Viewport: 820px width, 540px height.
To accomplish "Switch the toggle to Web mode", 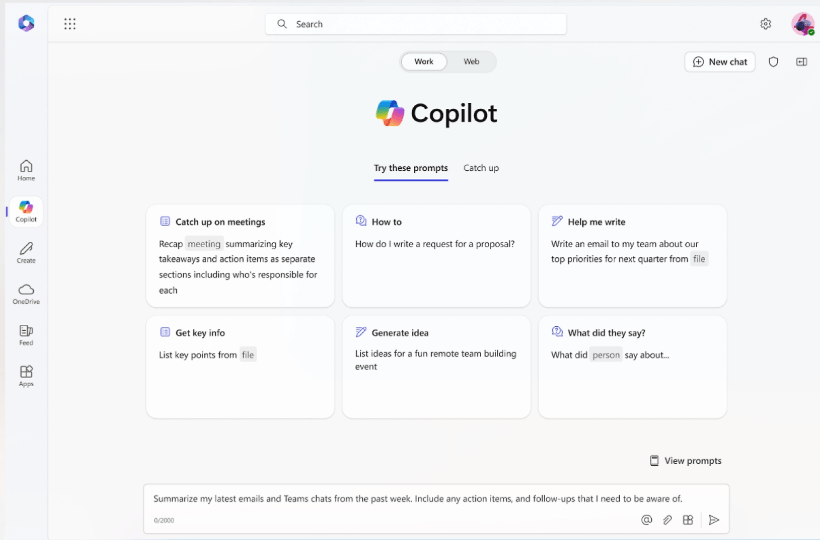I will click(x=471, y=62).
